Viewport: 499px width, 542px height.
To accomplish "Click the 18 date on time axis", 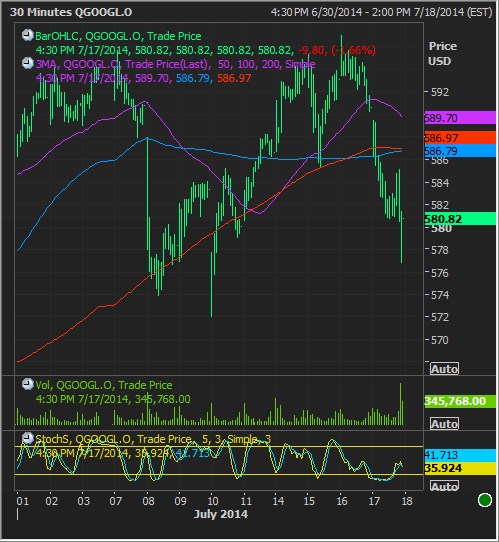I will point(407,501).
